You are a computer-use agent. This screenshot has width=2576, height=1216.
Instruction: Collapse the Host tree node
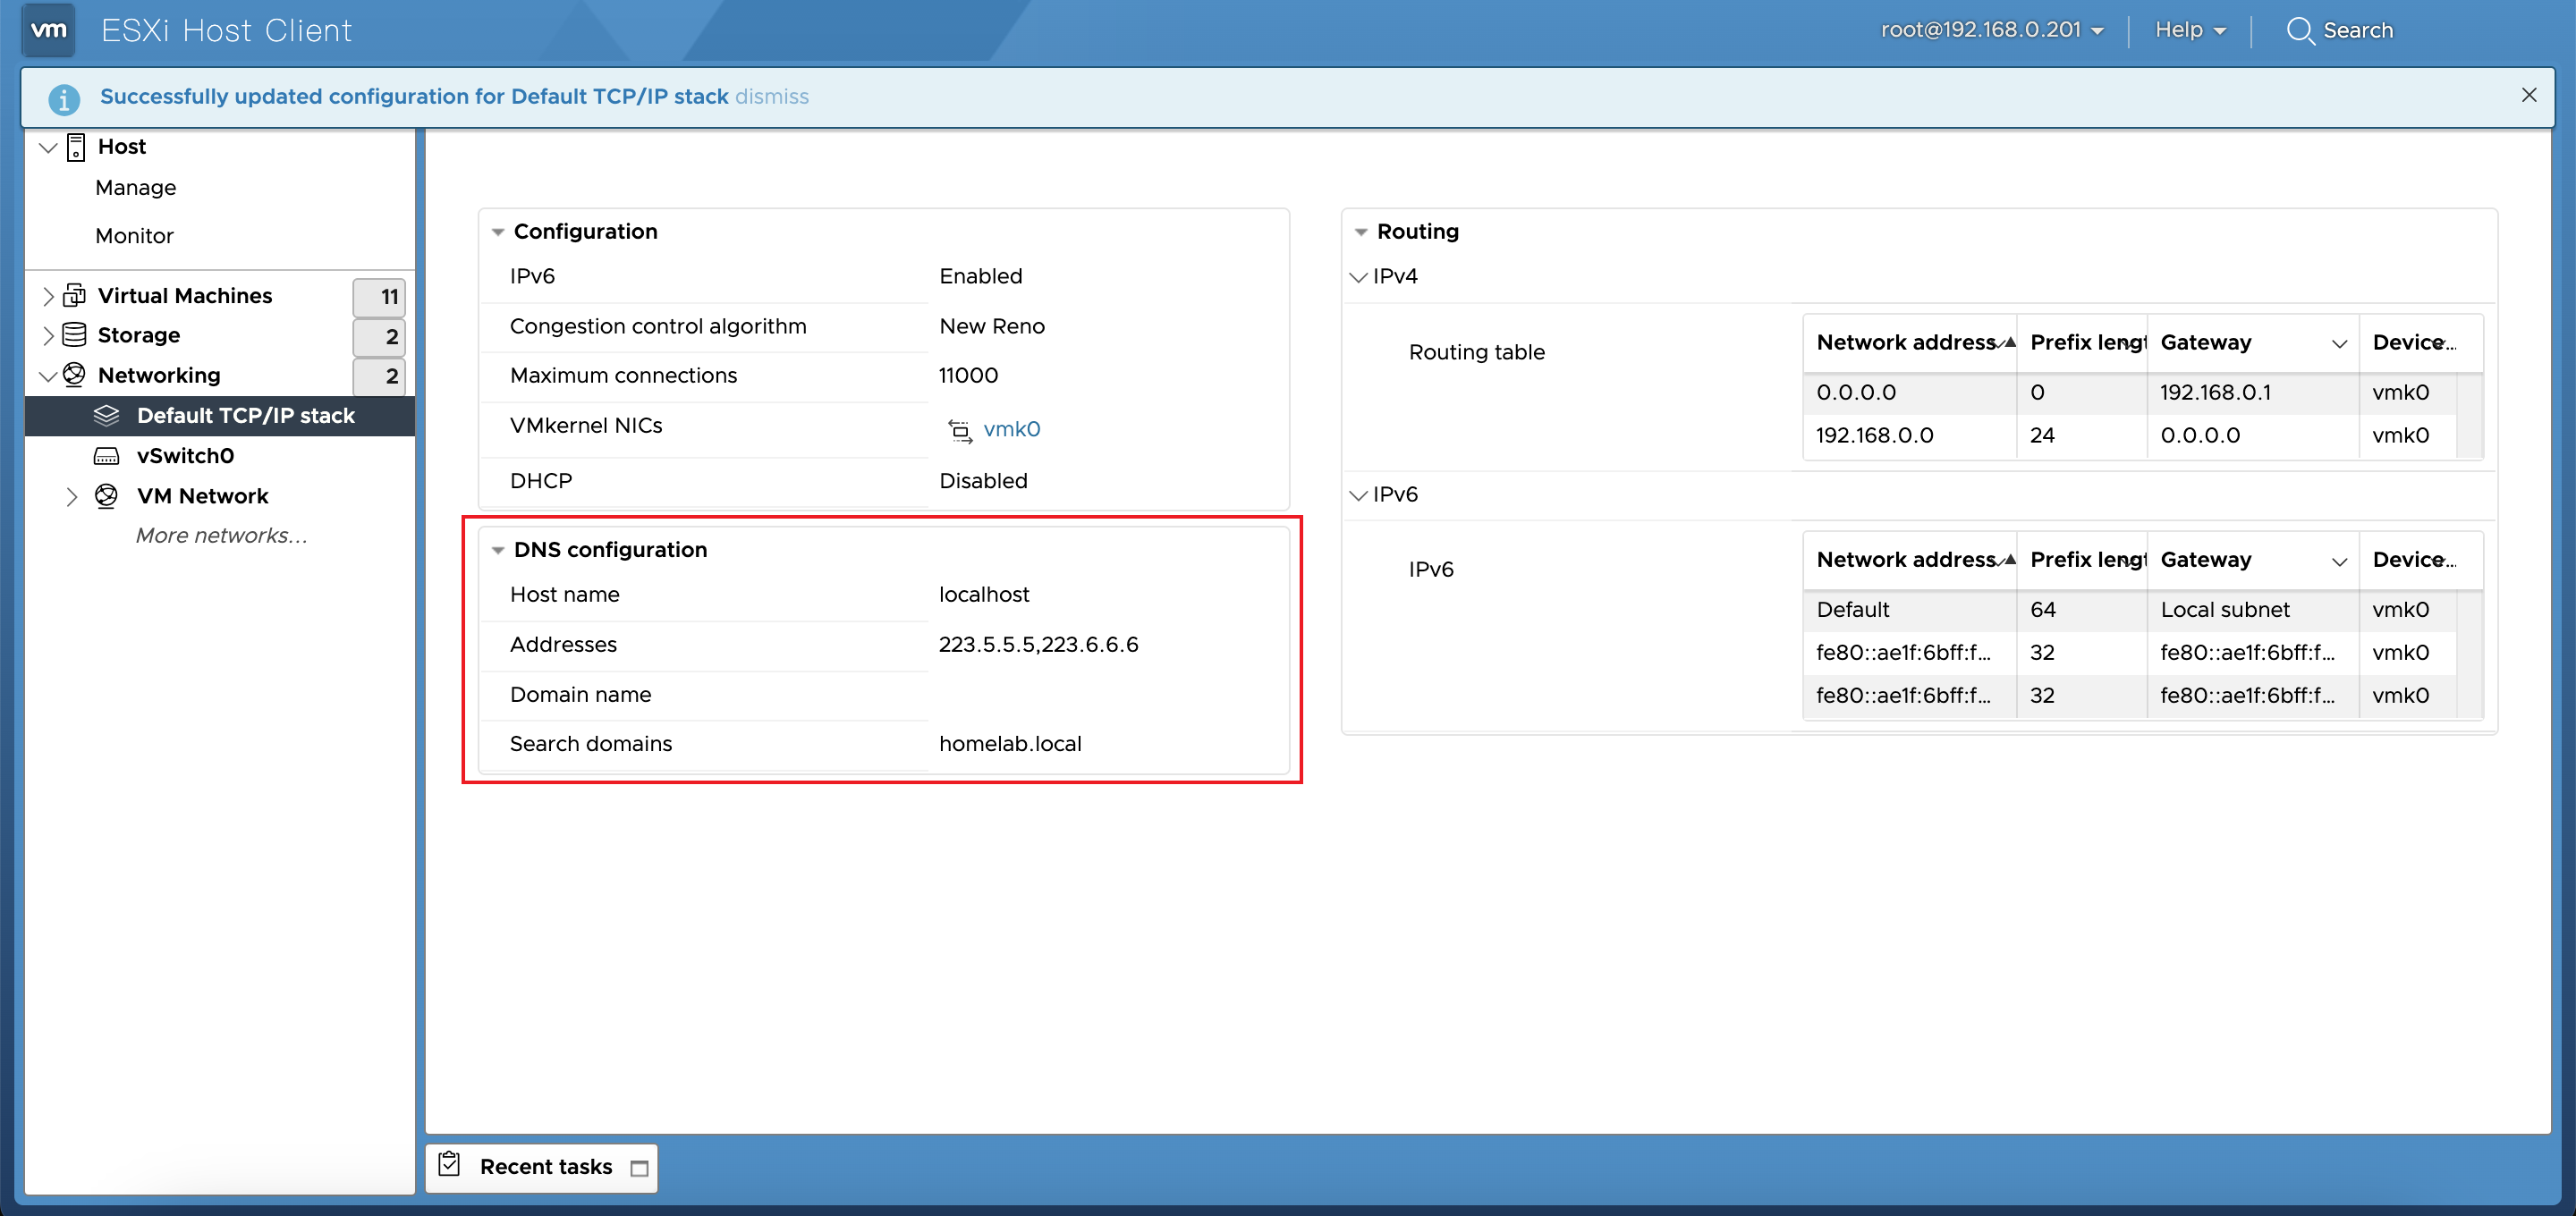tap(47, 148)
